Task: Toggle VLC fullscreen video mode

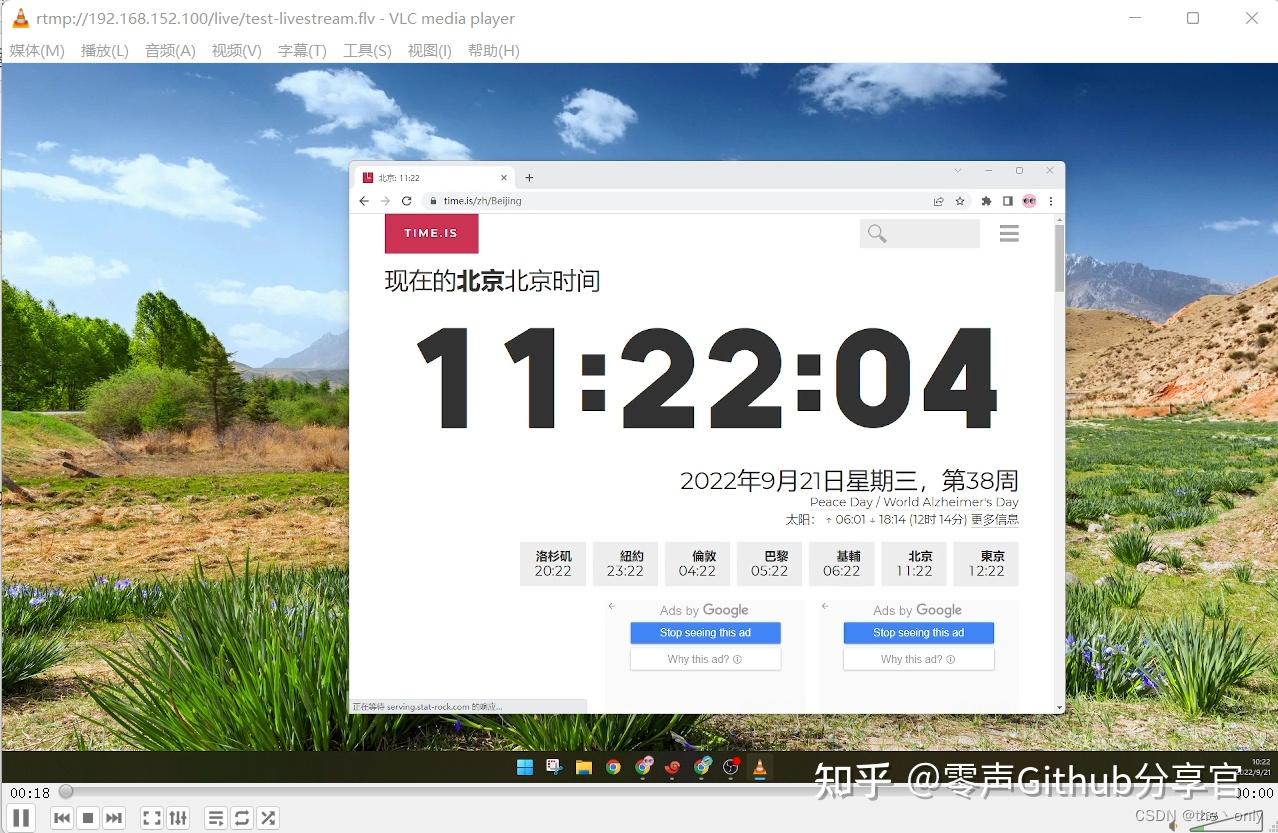Action: click(x=152, y=818)
